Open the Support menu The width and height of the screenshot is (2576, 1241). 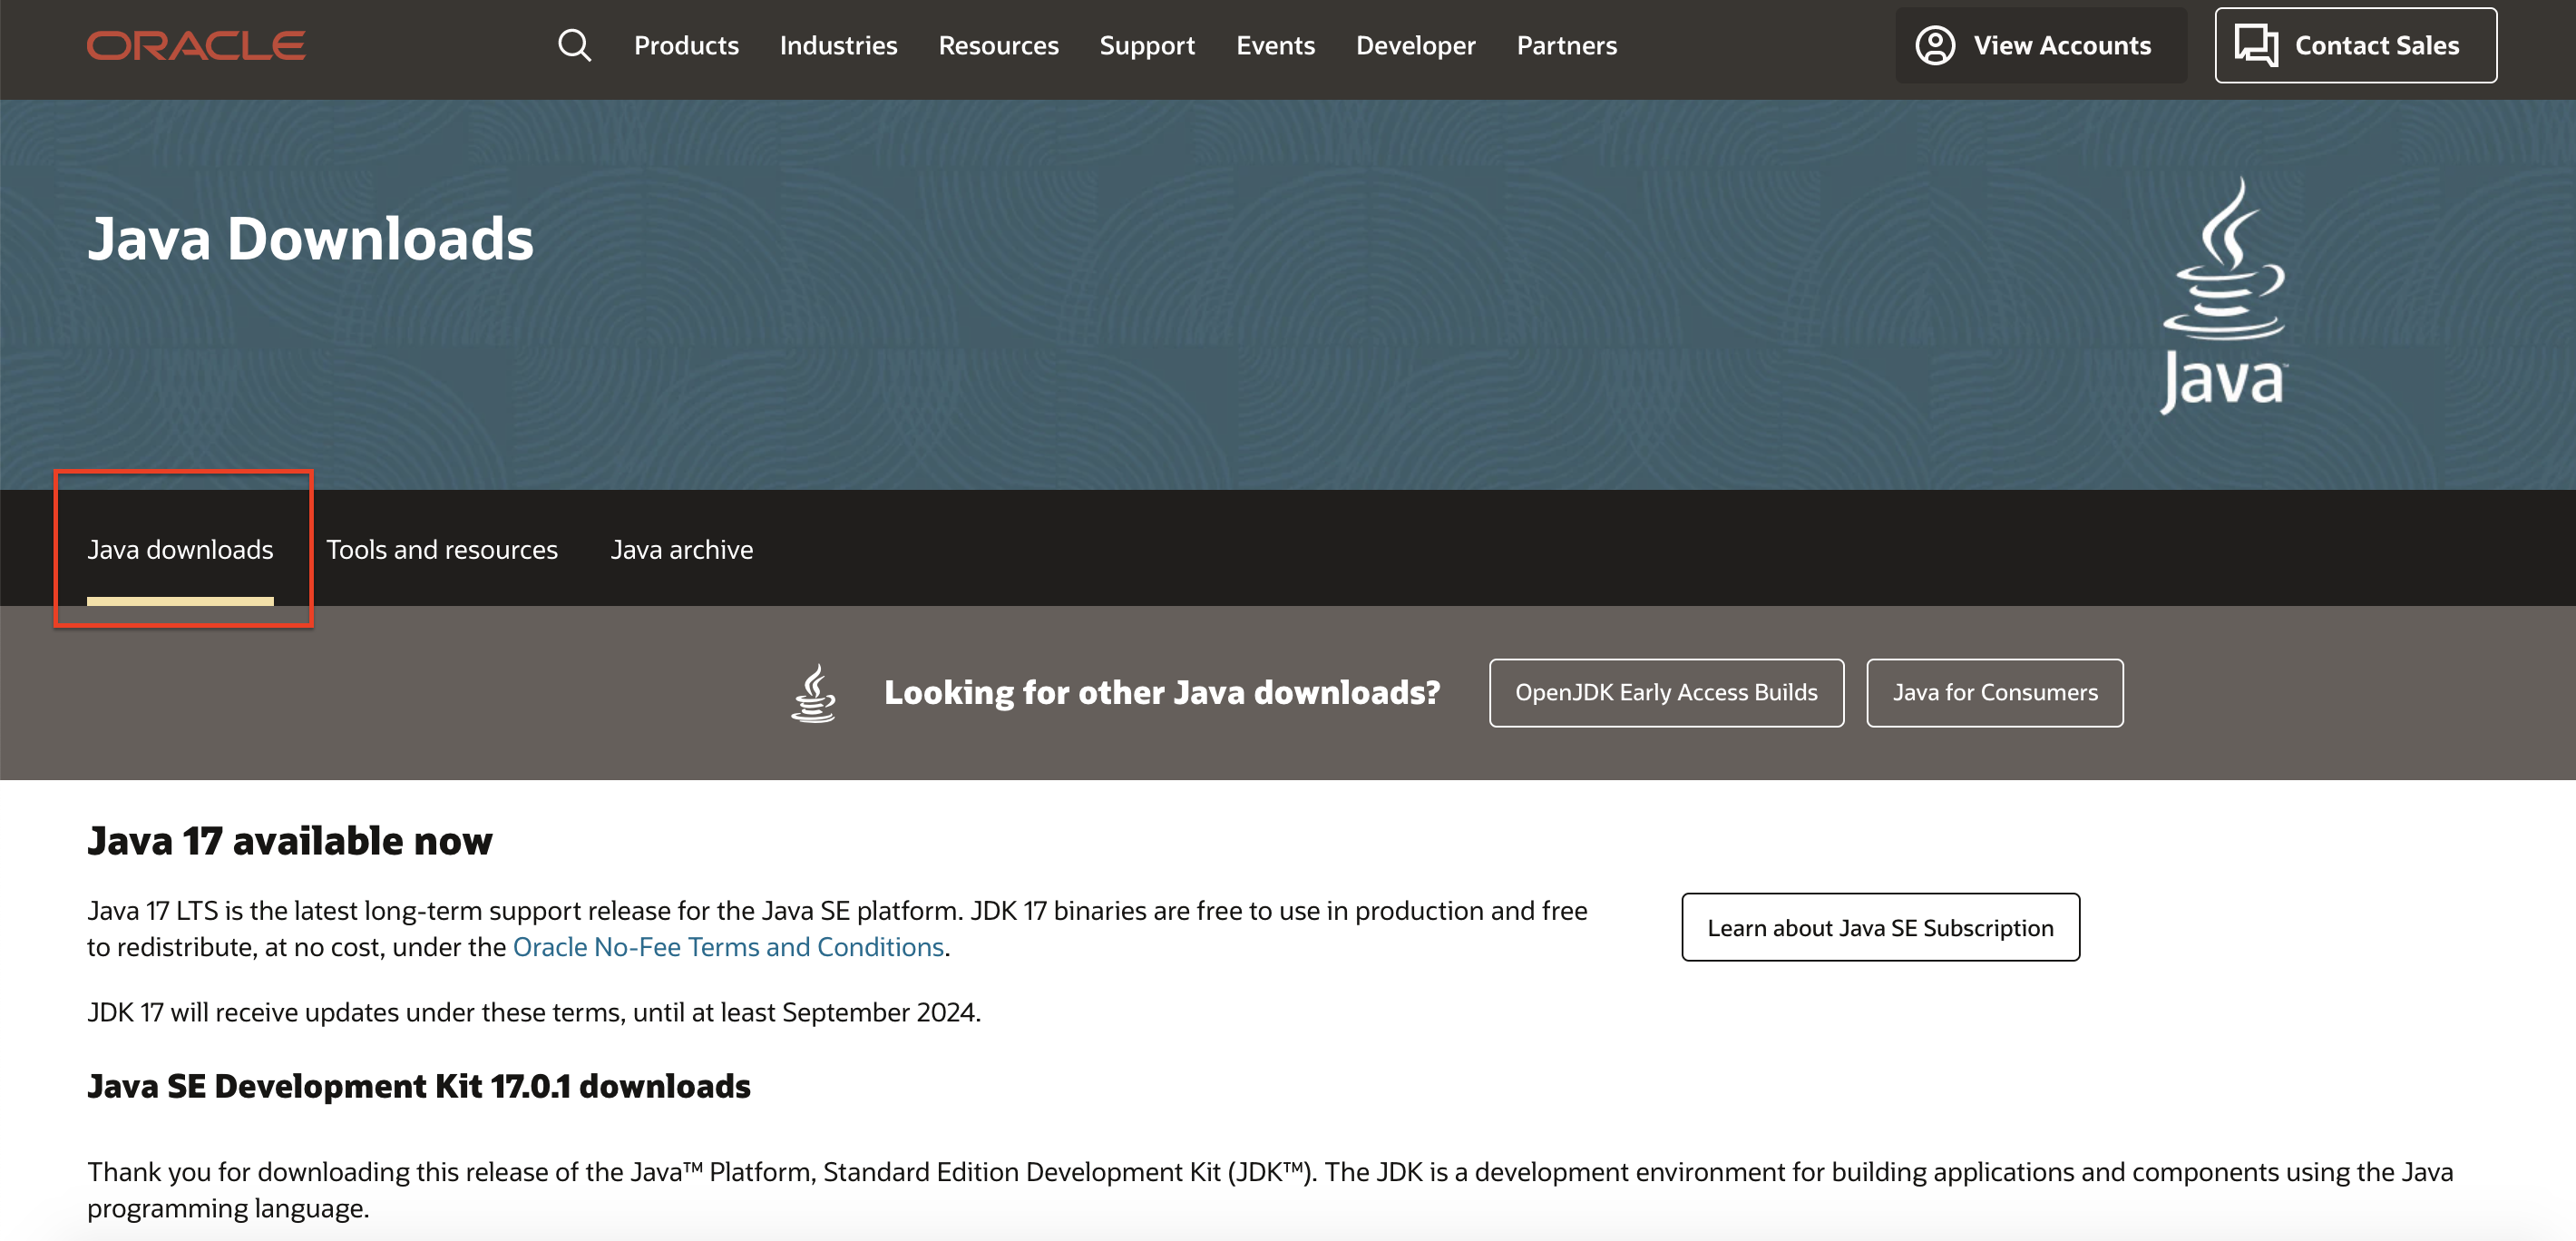point(1146,46)
